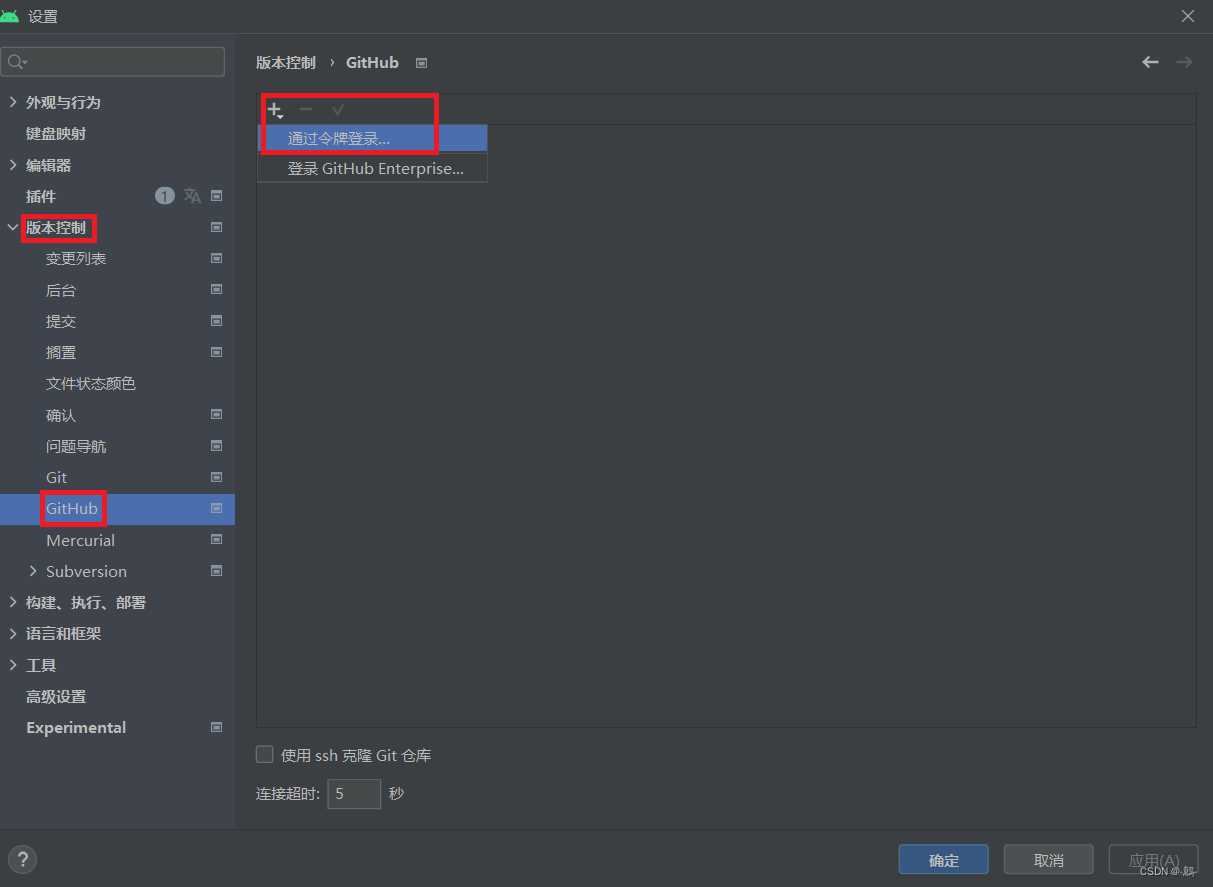This screenshot has width=1213, height=887.
Task: Click the remove account minus icon
Action: coord(306,109)
